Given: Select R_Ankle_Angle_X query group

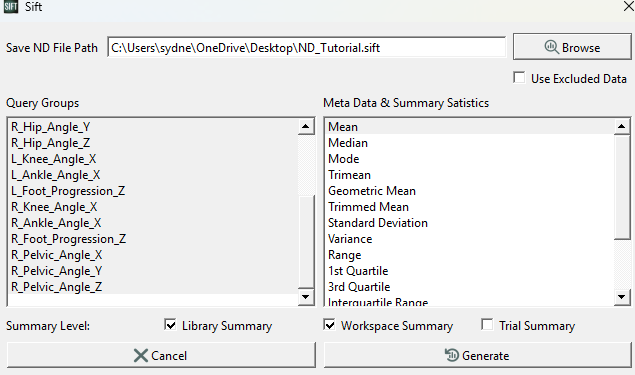Looking at the screenshot, I should (153, 223).
